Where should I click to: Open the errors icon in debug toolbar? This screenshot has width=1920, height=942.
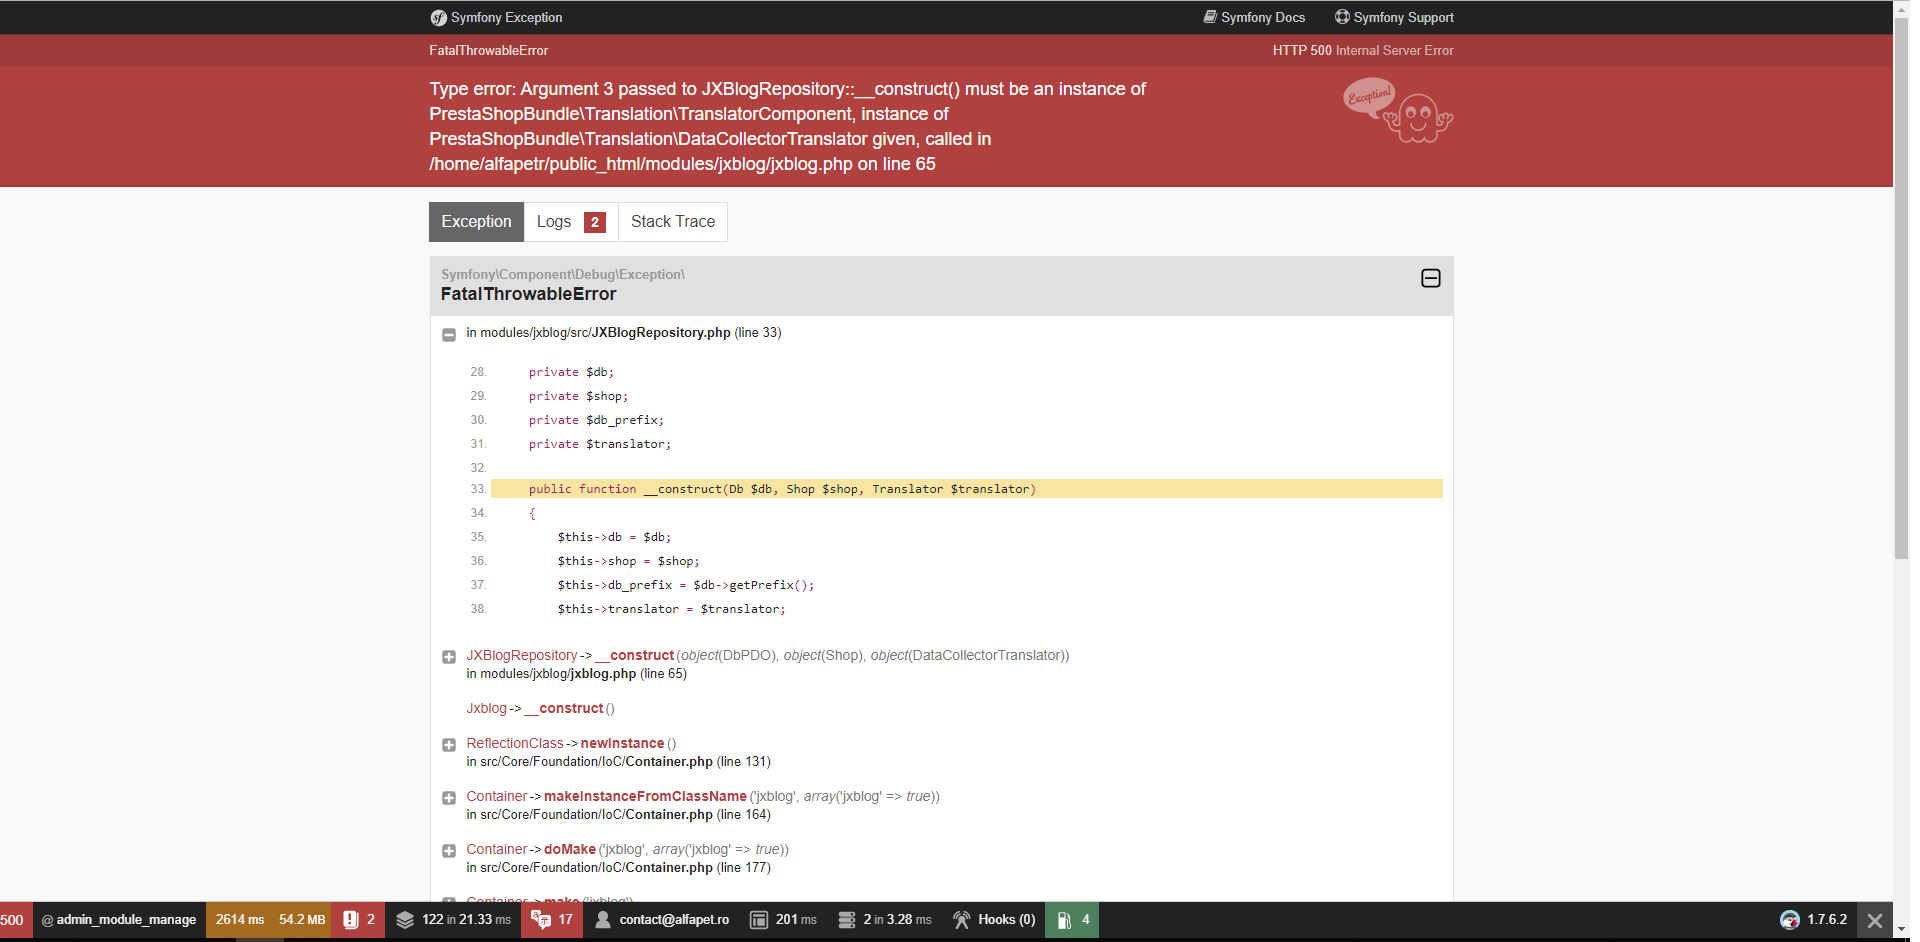[x=351, y=920]
